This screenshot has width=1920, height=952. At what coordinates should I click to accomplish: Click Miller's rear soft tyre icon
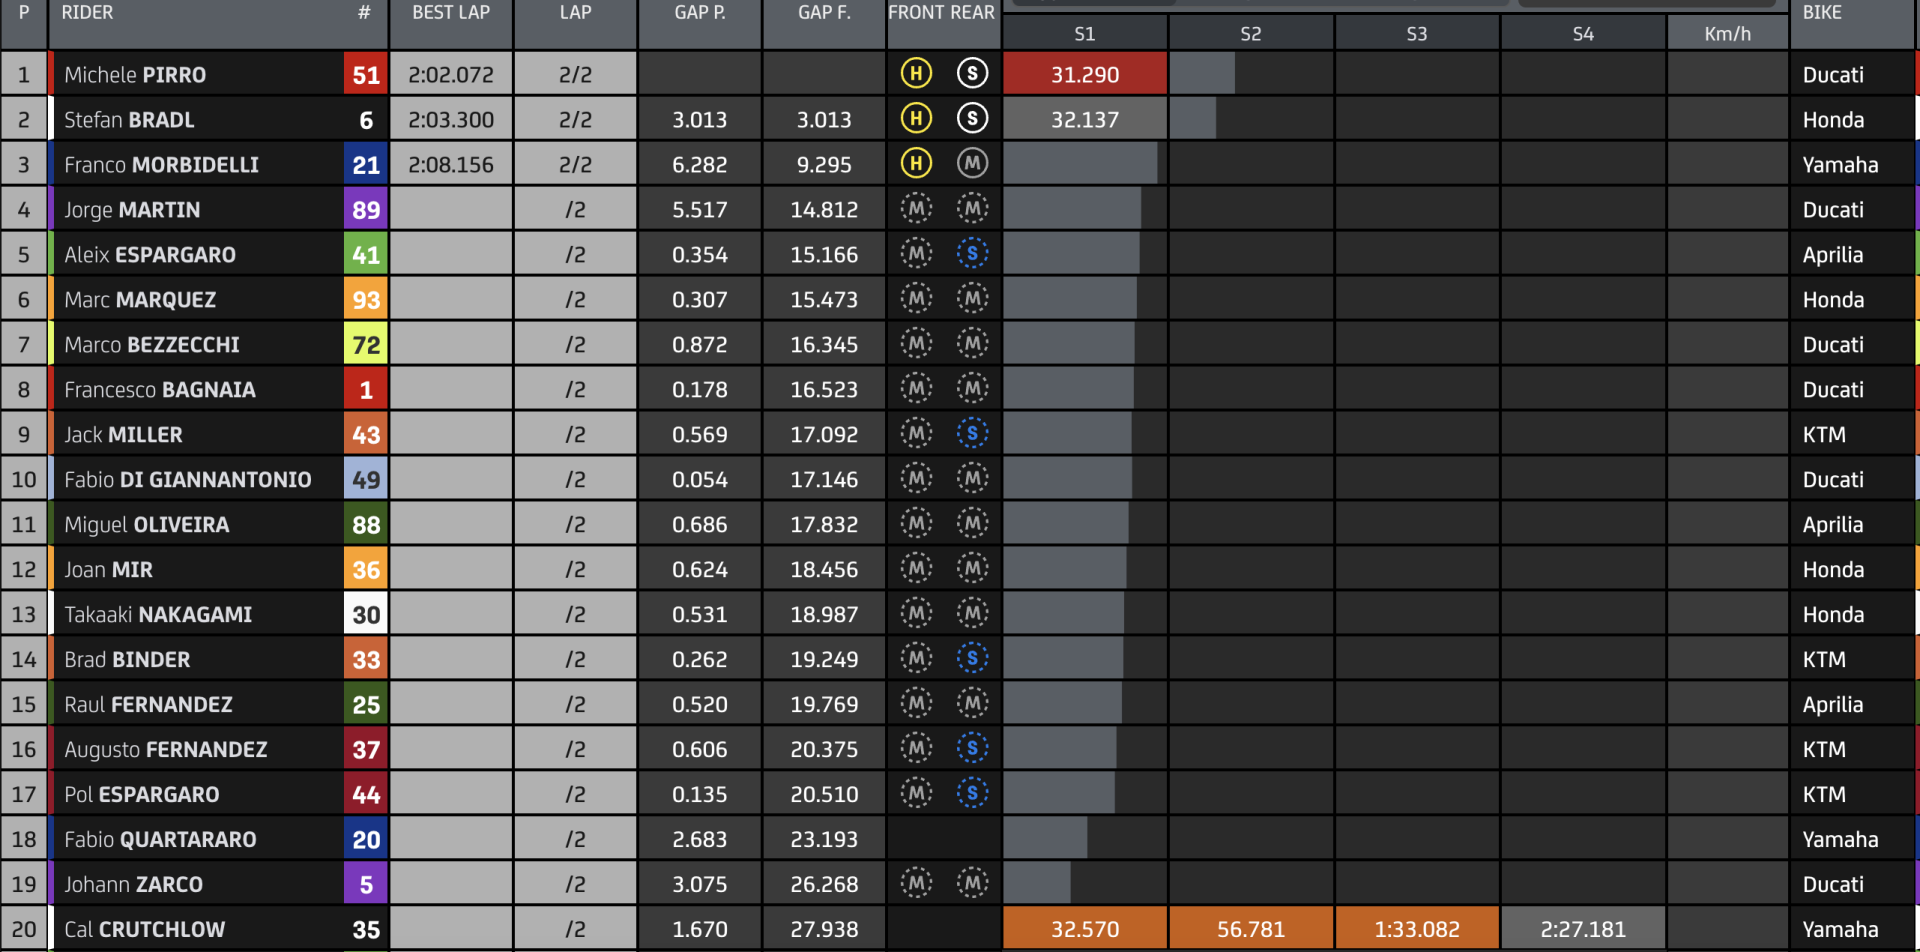point(972,434)
